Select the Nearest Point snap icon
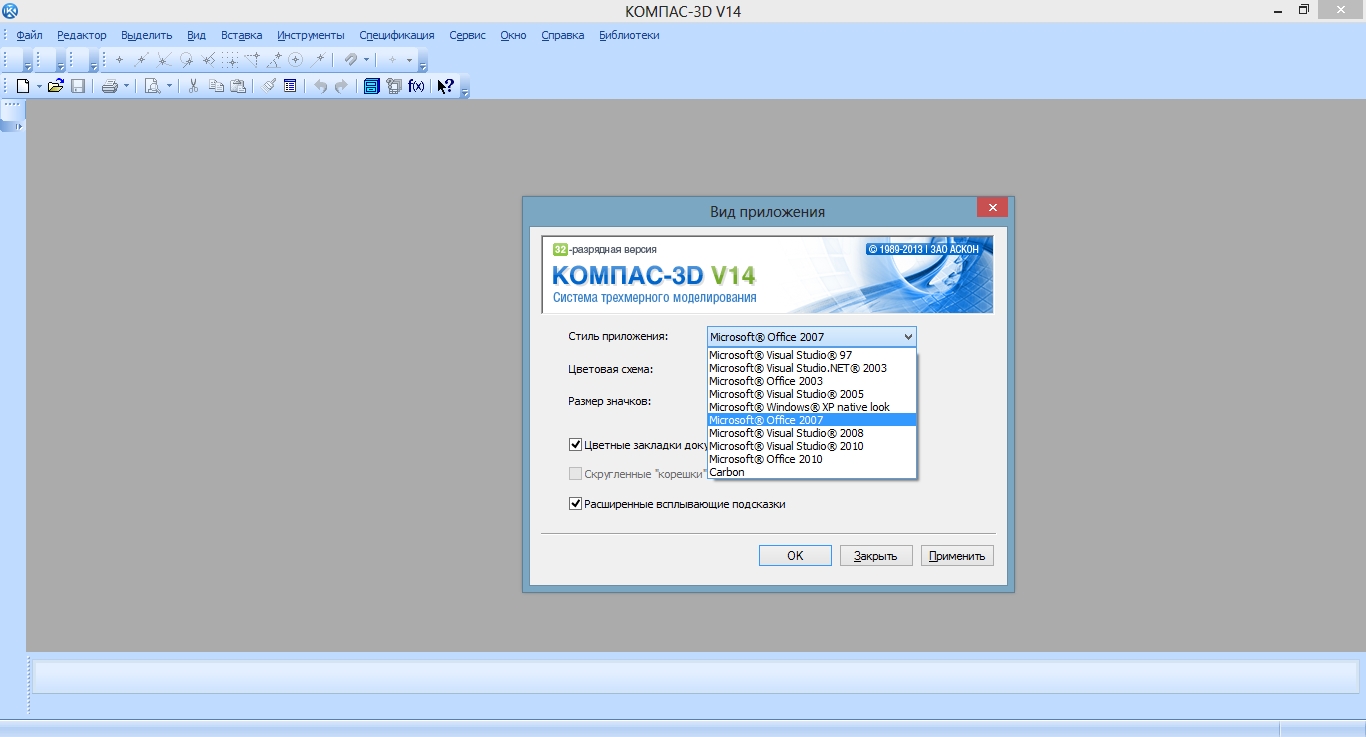The image size is (1366, 737). click(x=119, y=60)
